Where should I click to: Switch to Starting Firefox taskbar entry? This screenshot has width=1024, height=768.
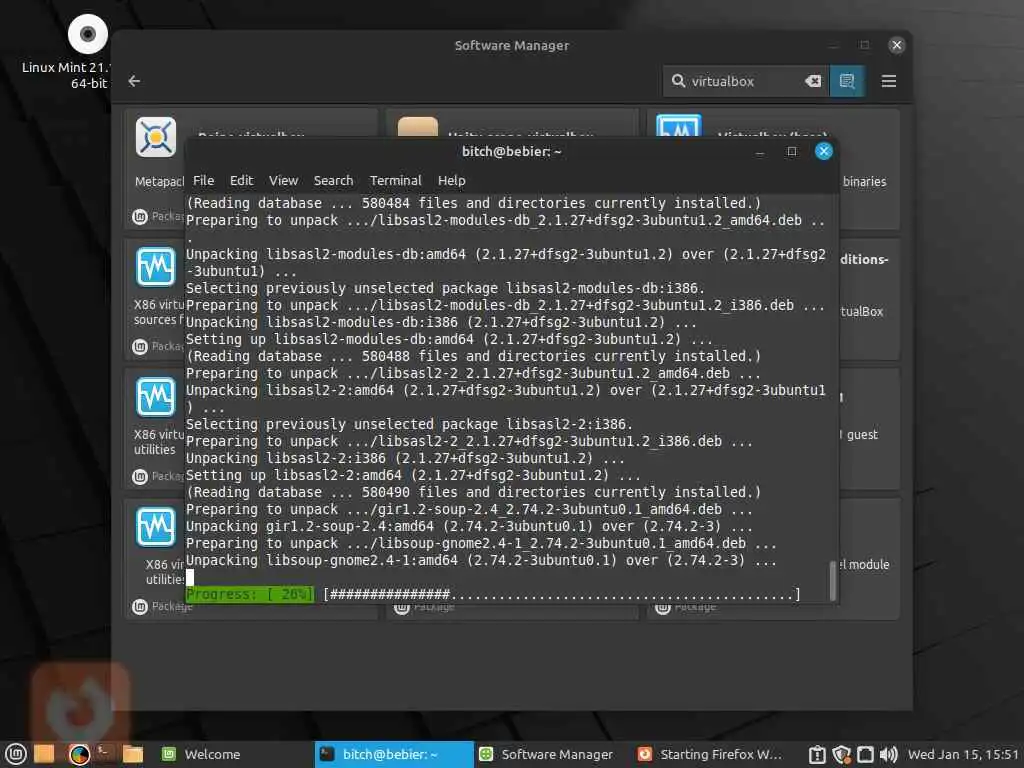coord(710,754)
